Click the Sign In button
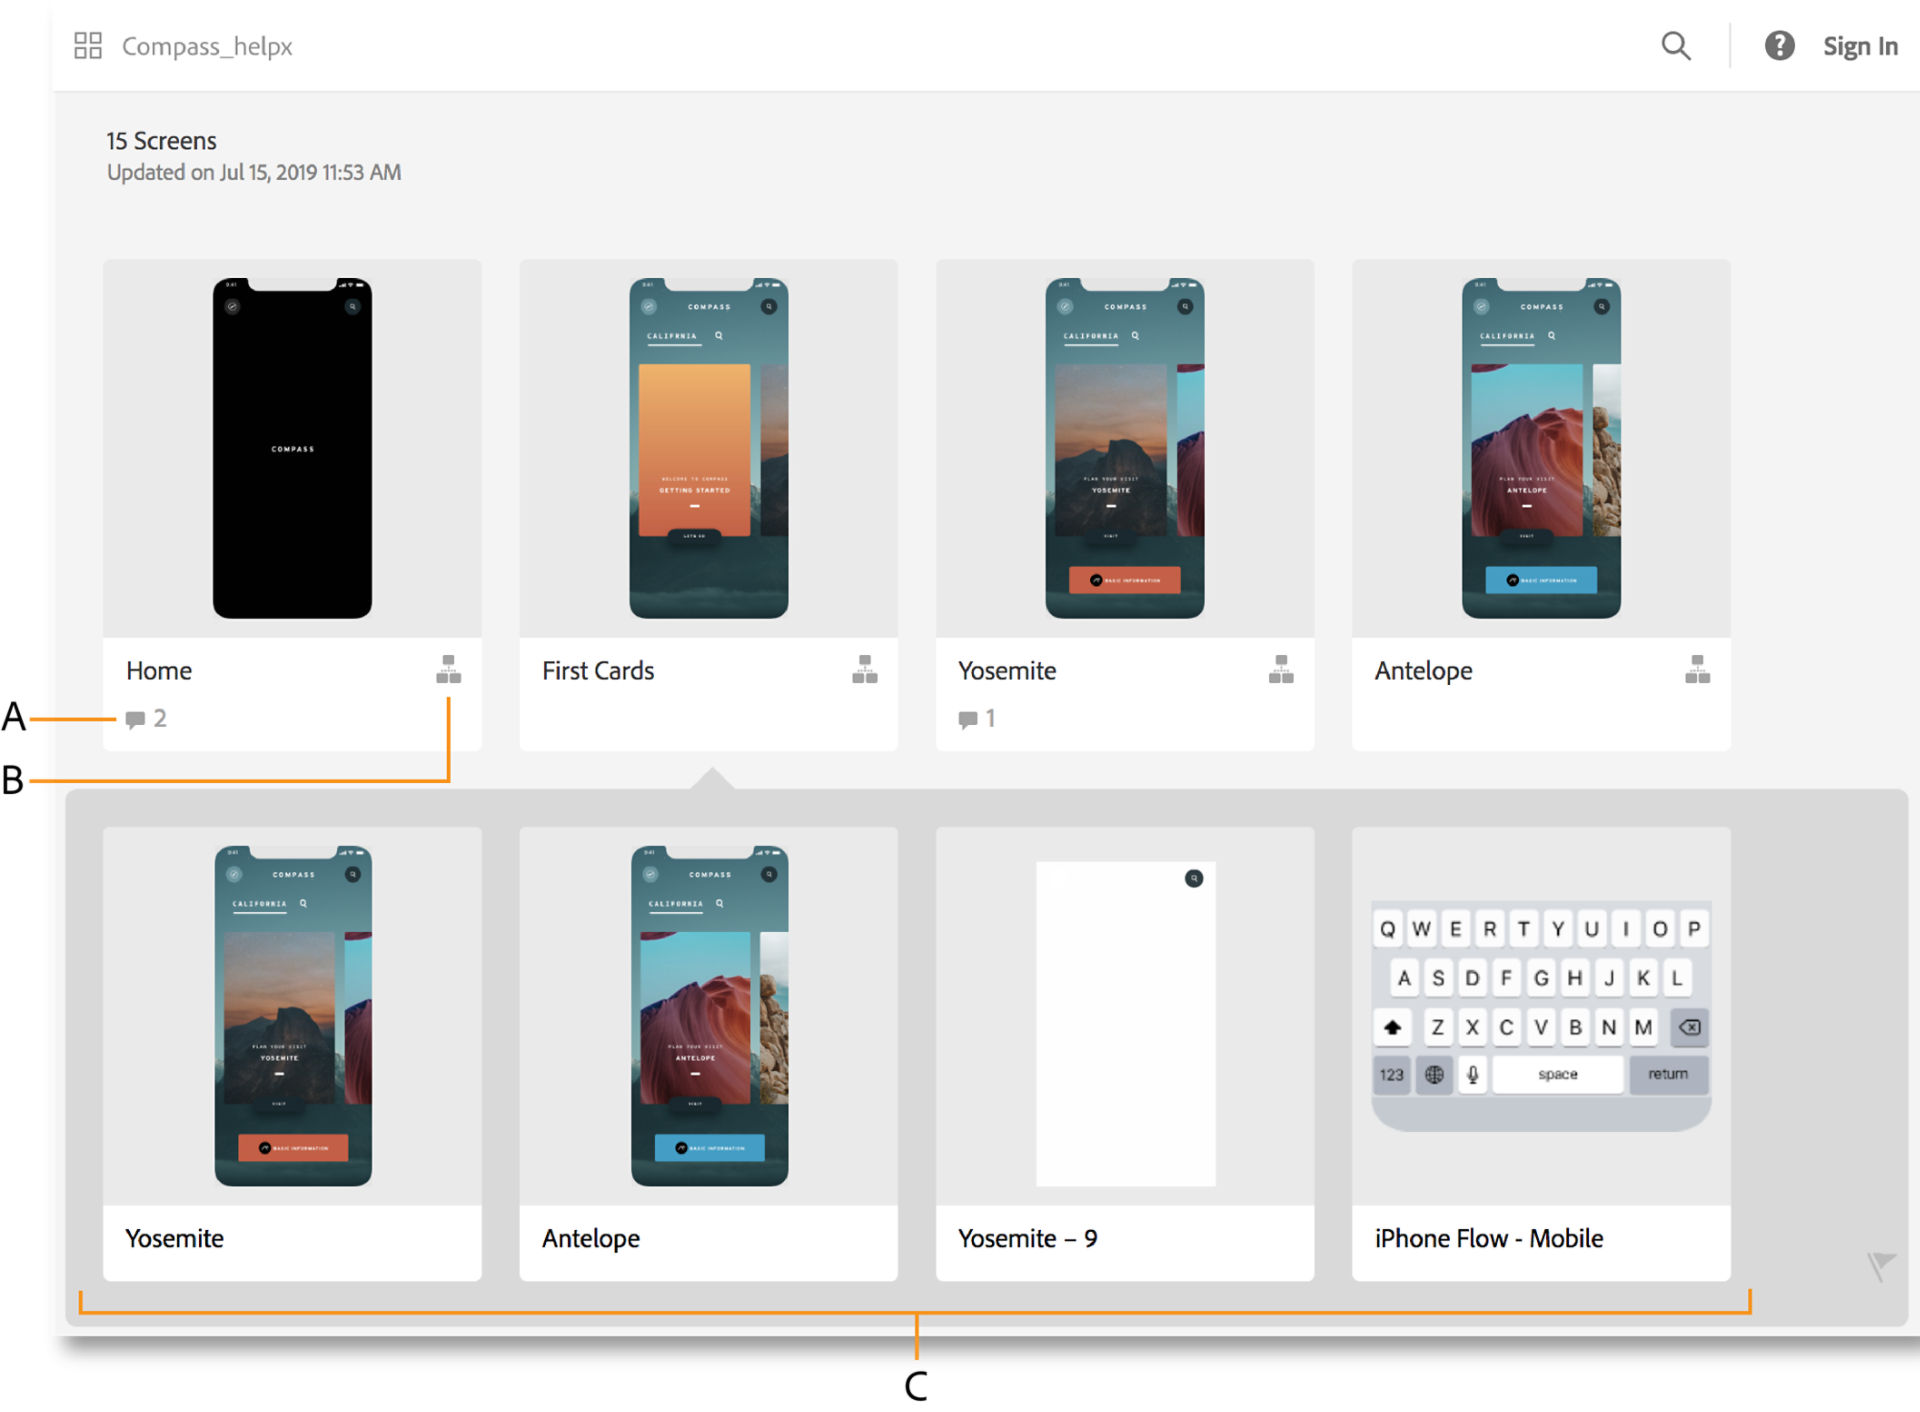This screenshot has height=1412, width=1920. [x=1860, y=46]
